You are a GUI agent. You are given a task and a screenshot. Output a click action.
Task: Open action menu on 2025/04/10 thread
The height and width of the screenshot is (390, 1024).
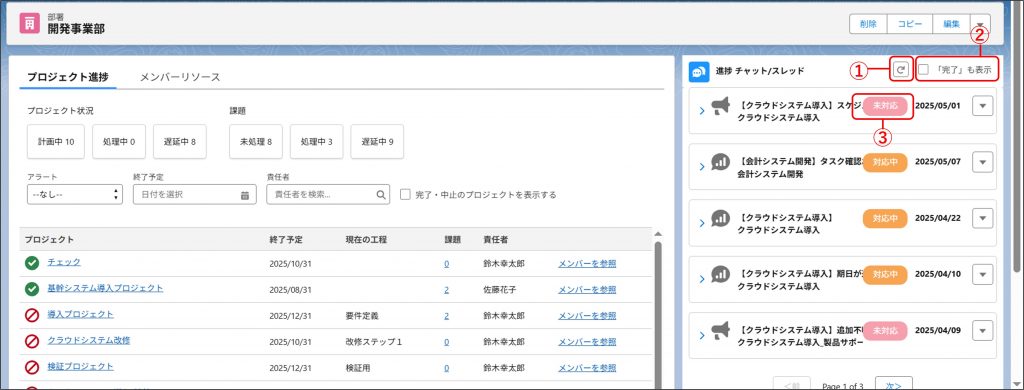click(982, 274)
